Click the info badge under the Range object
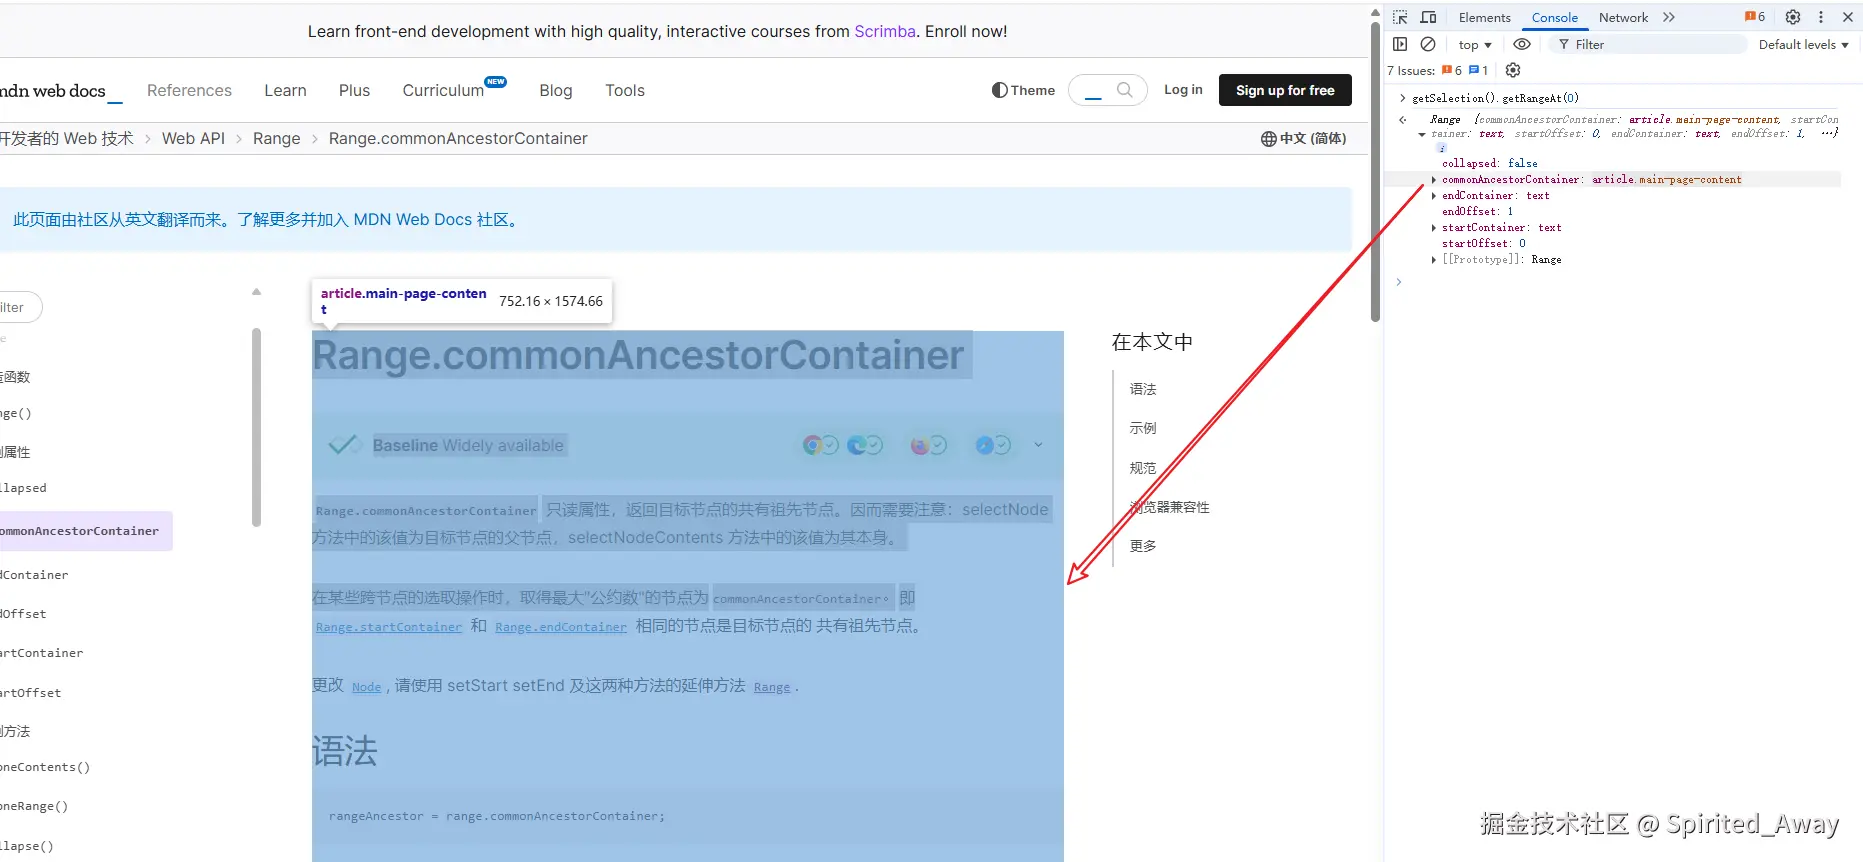This screenshot has height=862, width=1863. tap(1442, 148)
